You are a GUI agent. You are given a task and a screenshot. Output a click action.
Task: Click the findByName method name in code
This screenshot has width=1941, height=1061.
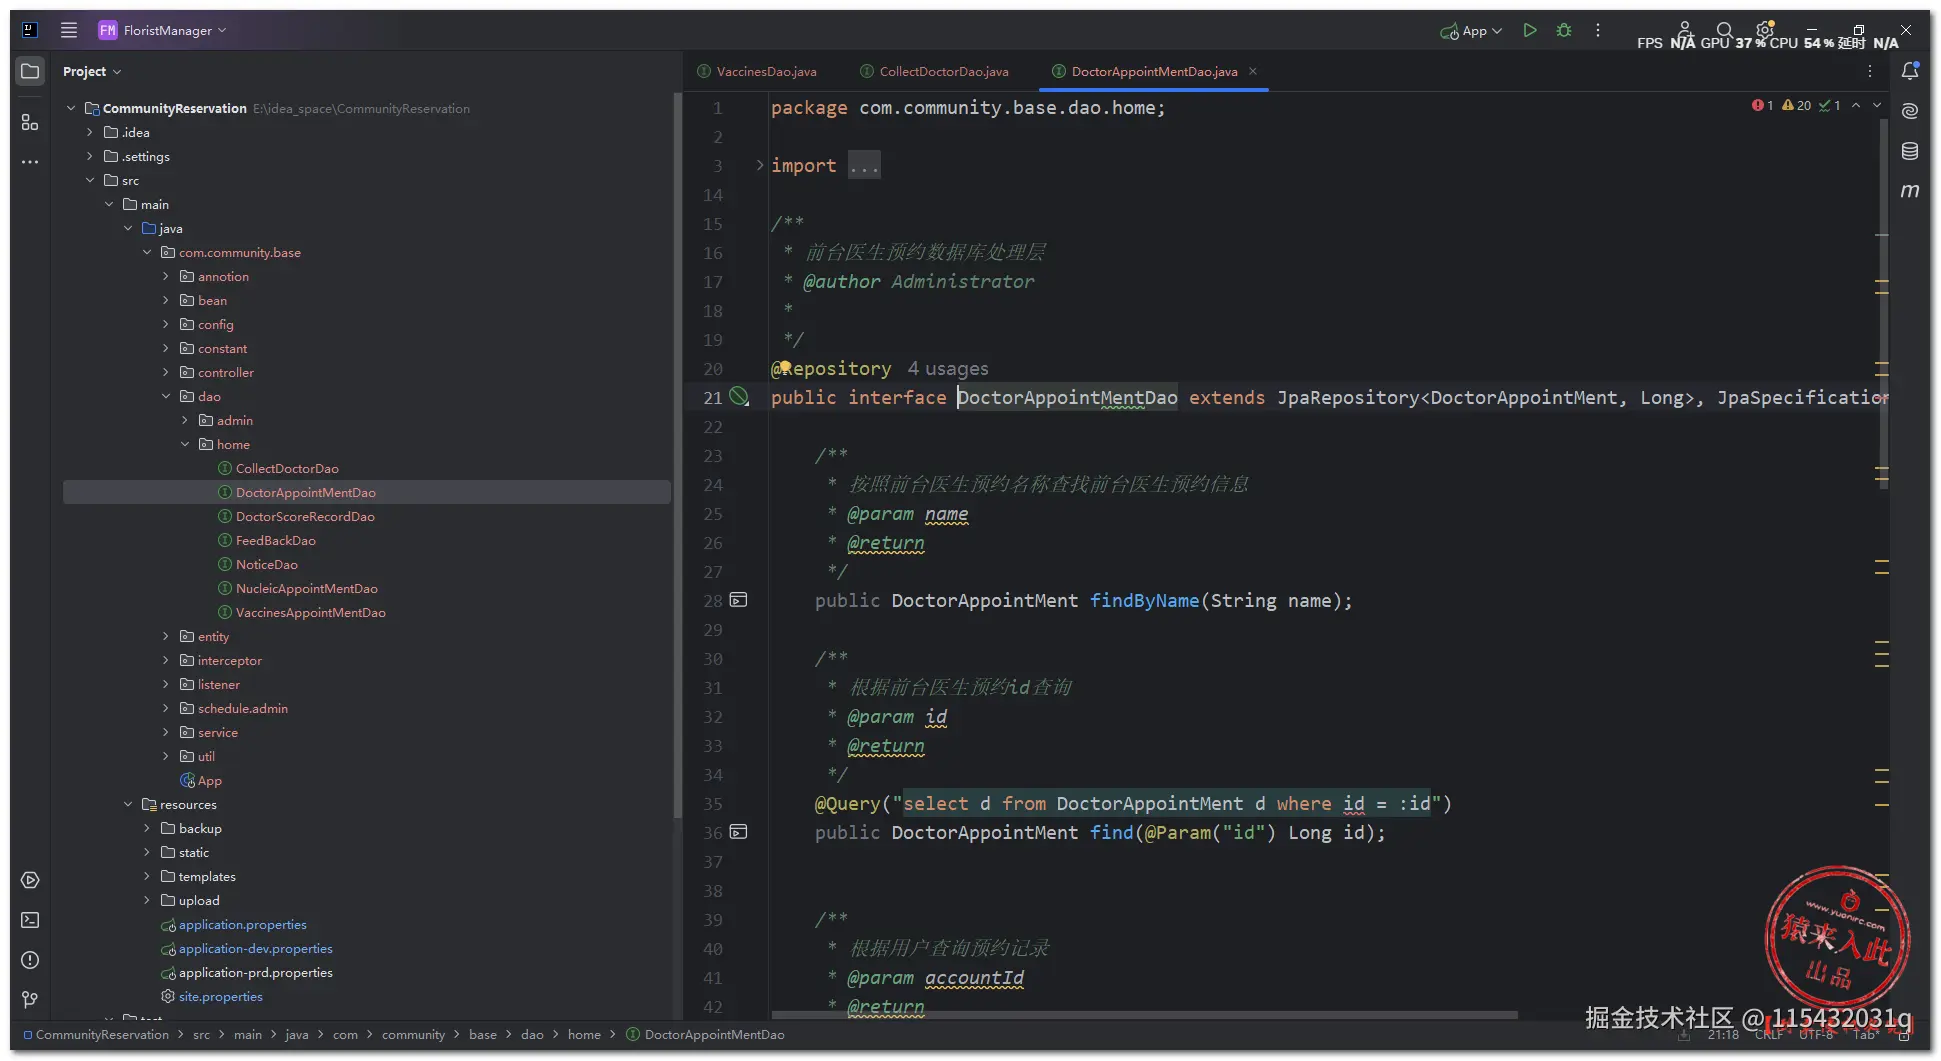[x=1144, y=601]
